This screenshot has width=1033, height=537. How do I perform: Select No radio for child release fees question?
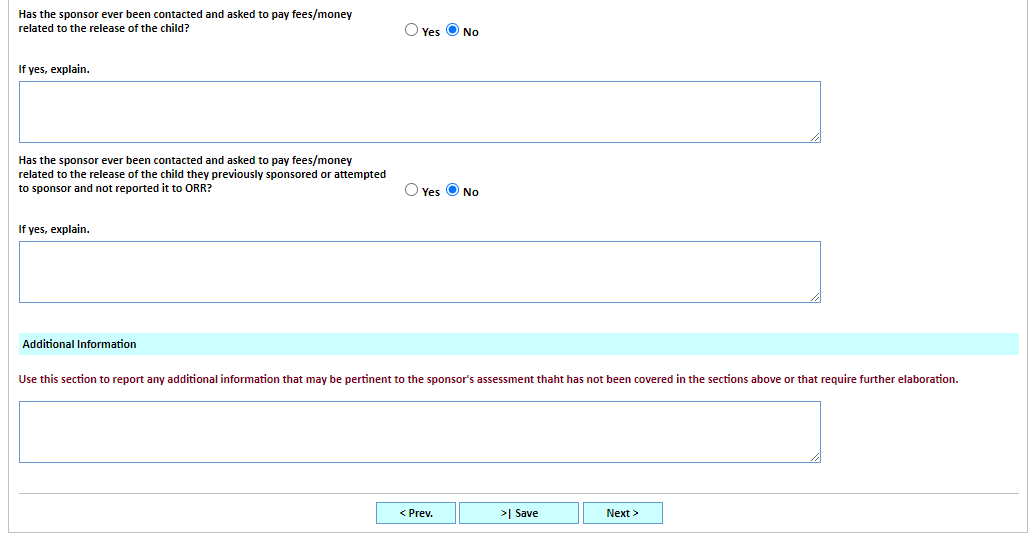(453, 31)
